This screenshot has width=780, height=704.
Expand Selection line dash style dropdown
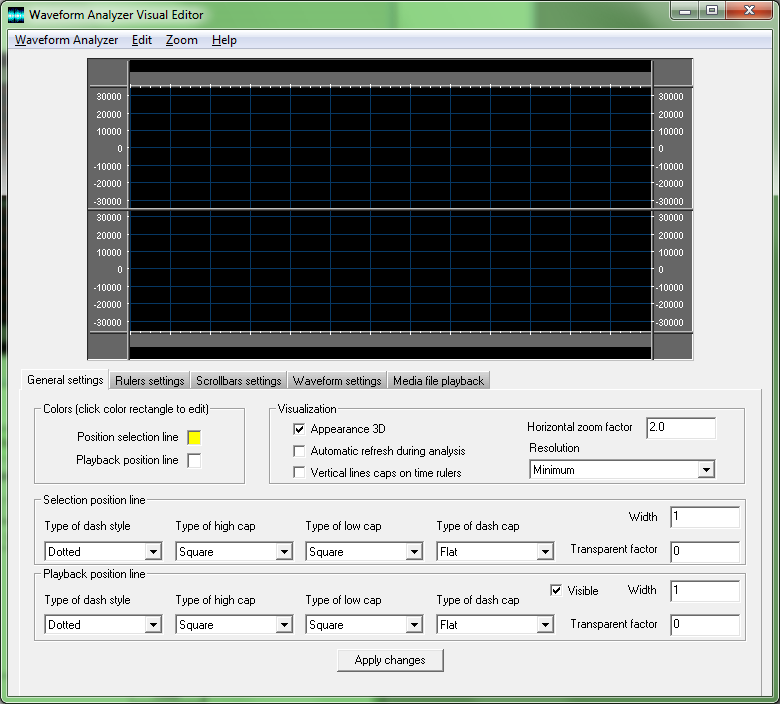click(x=153, y=552)
